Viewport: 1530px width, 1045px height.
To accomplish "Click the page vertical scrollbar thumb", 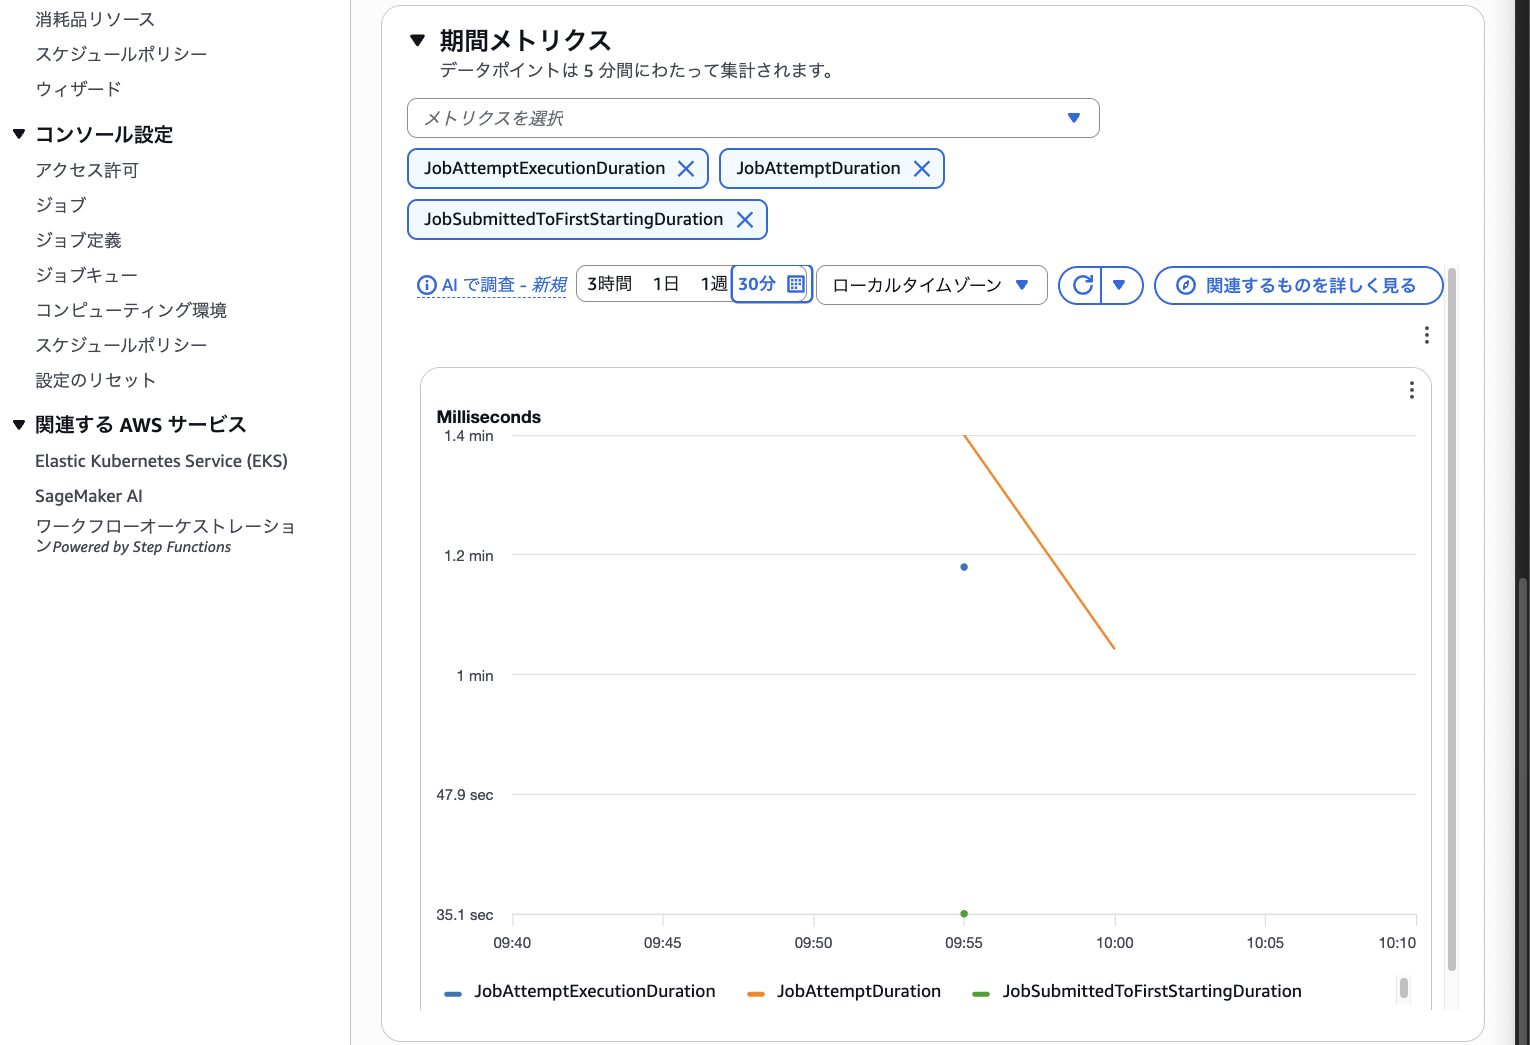I will [x=1523, y=810].
